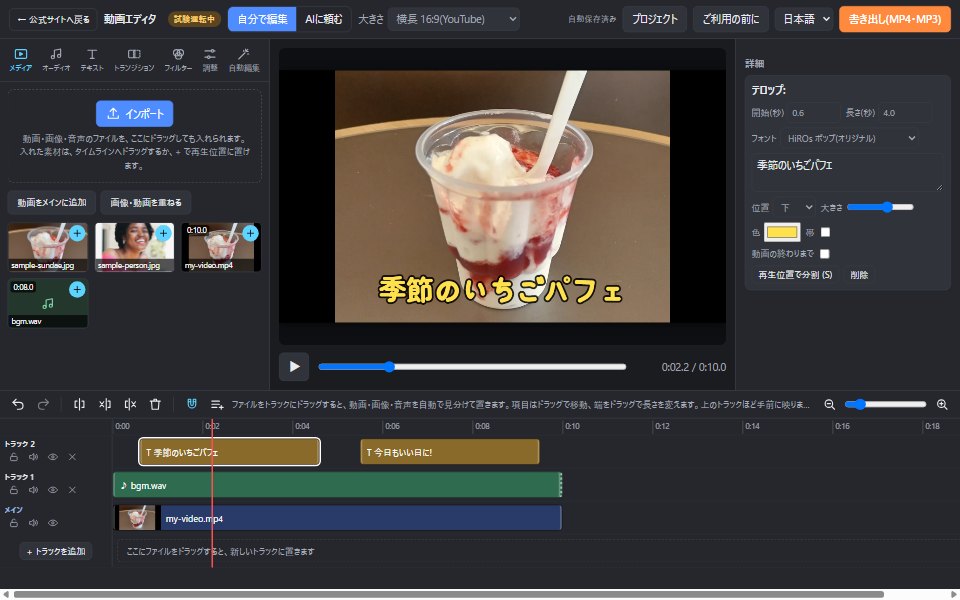Click the caption text box 季節のいちごパフェ
The height and width of the screenshot is (600, 960).
click(847, 173)
